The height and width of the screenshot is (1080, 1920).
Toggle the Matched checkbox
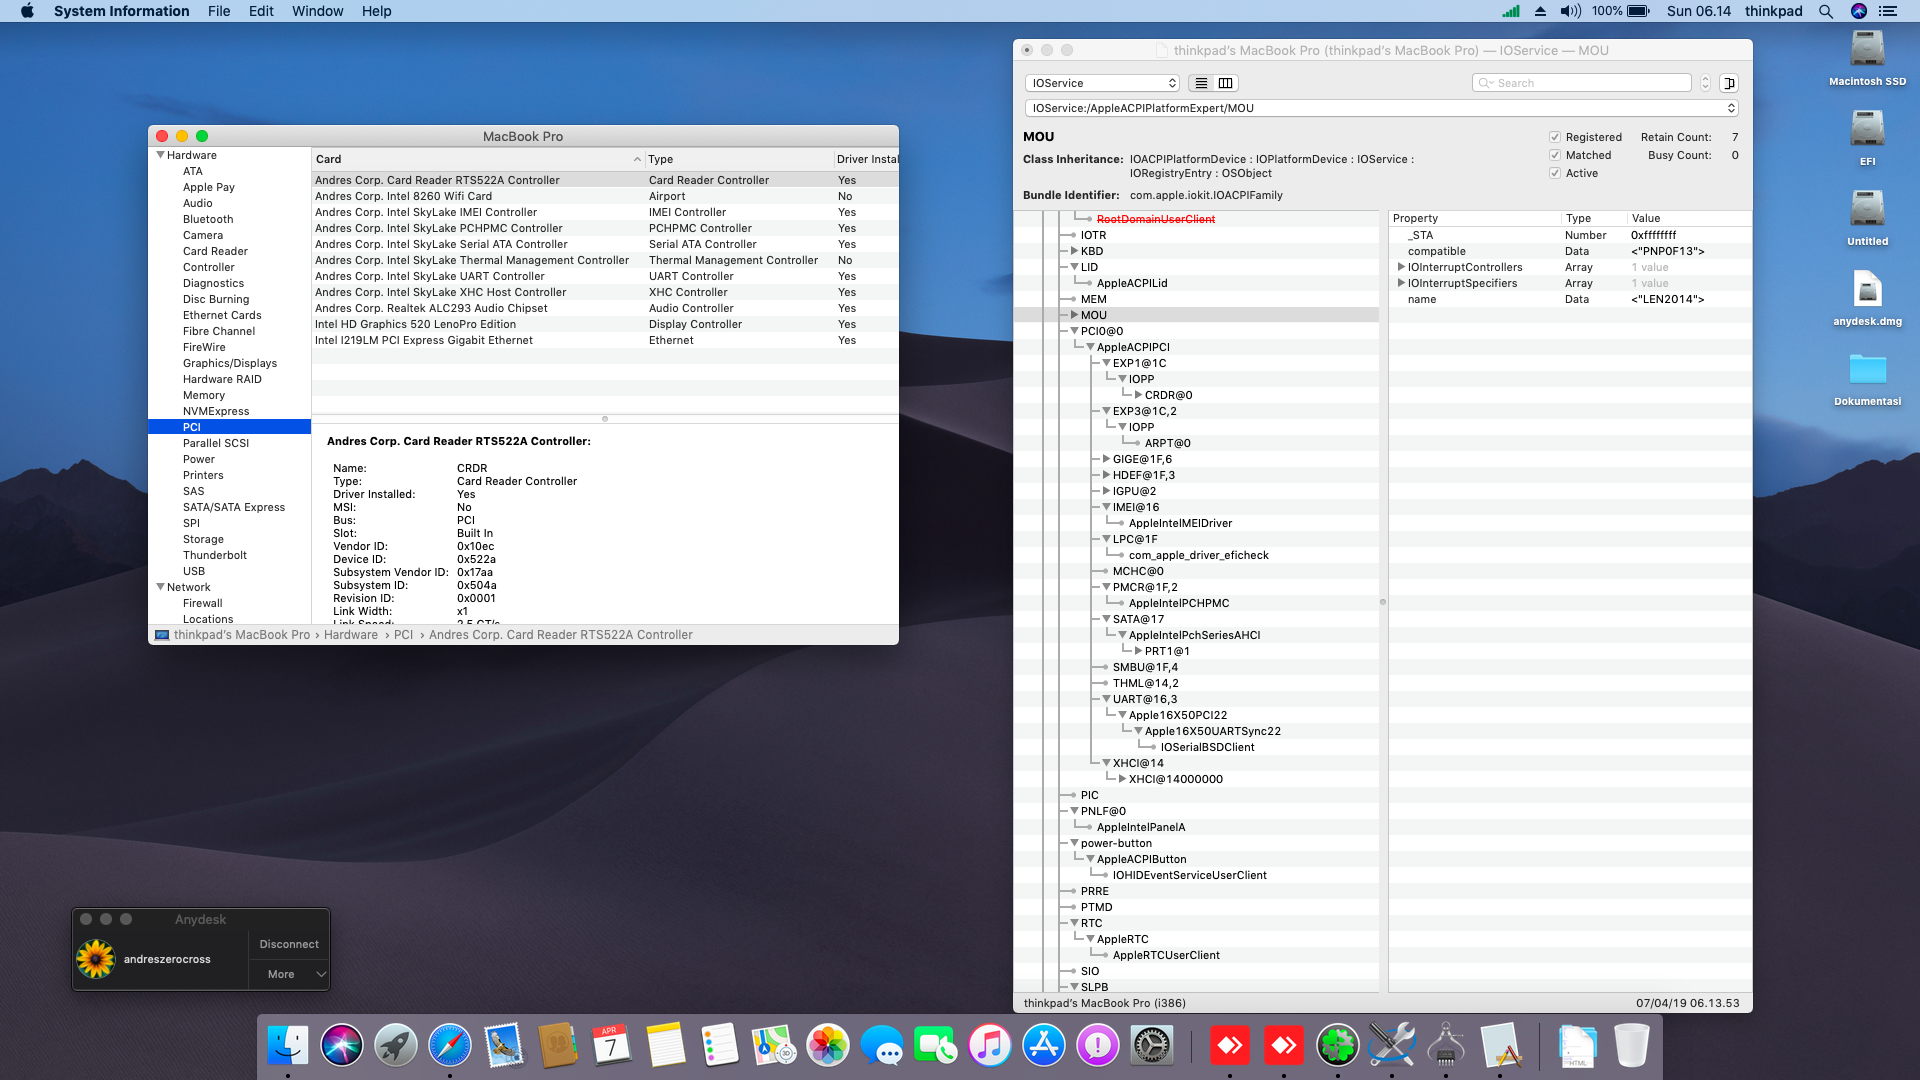tap(1555, 155)
